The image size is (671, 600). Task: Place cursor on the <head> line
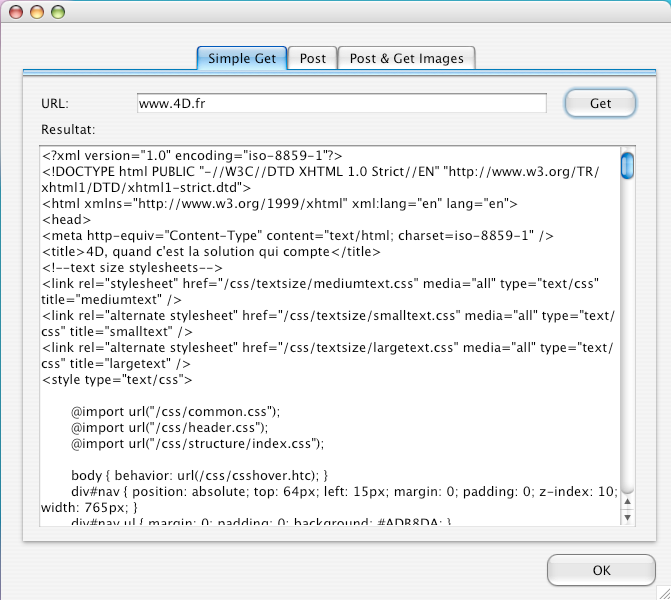68,219
